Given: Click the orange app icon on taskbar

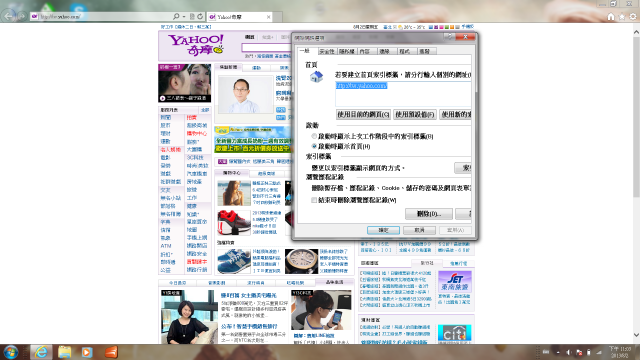Looking at the screenshot, I should (x=111, y=352).
